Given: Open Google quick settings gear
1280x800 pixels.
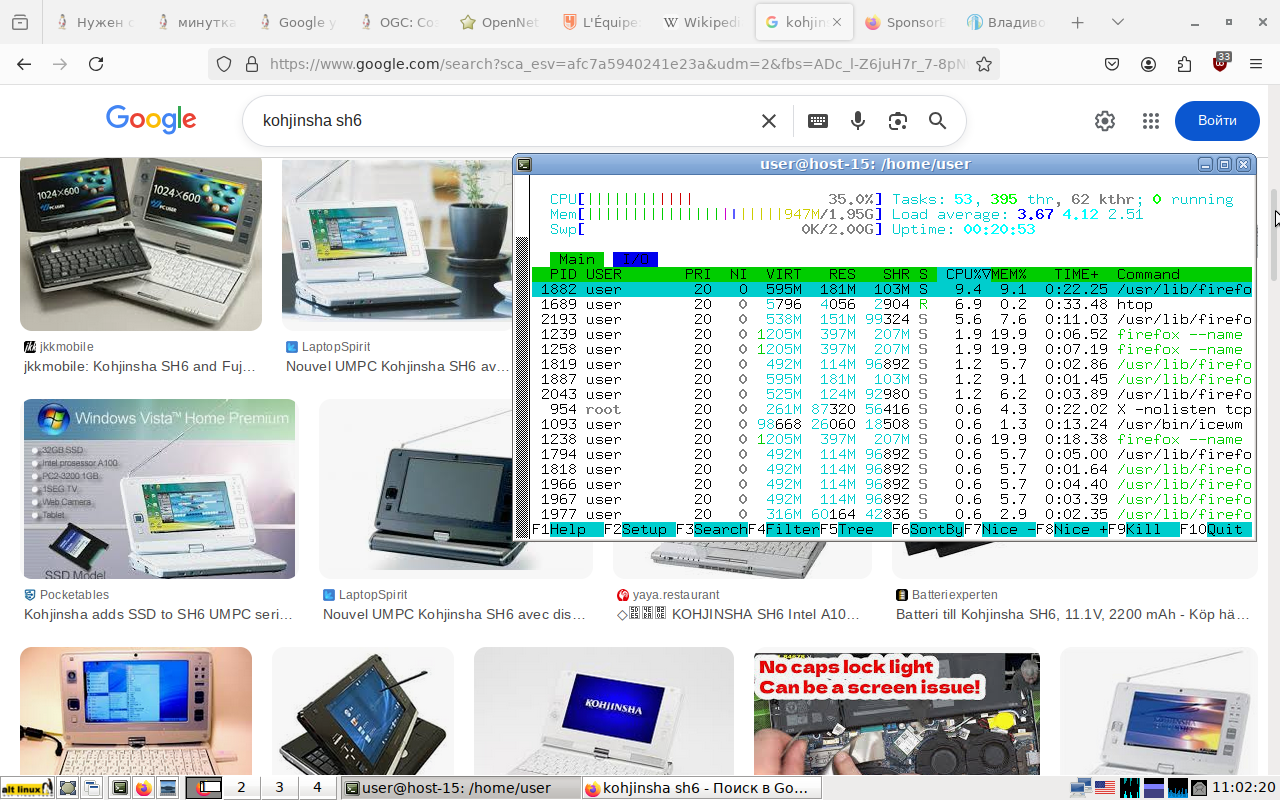Looking at the screenshot, I should pyautogui.click(x=1105, y=121).
